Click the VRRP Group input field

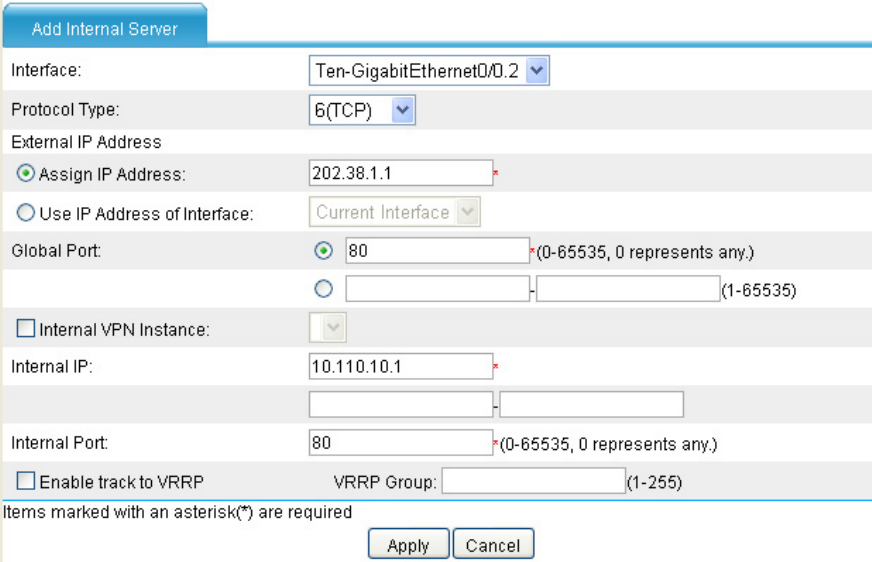pos(533,480)
